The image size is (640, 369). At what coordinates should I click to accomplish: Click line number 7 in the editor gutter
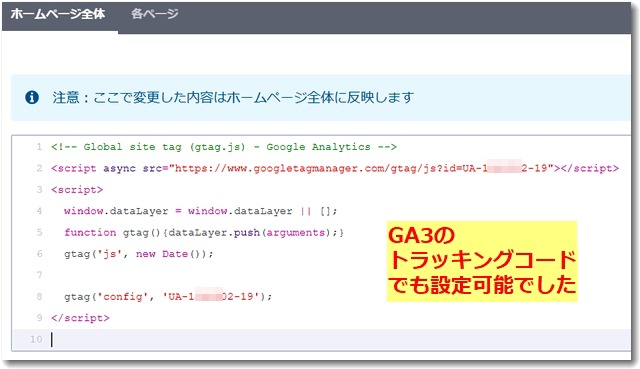pos(39,275)
